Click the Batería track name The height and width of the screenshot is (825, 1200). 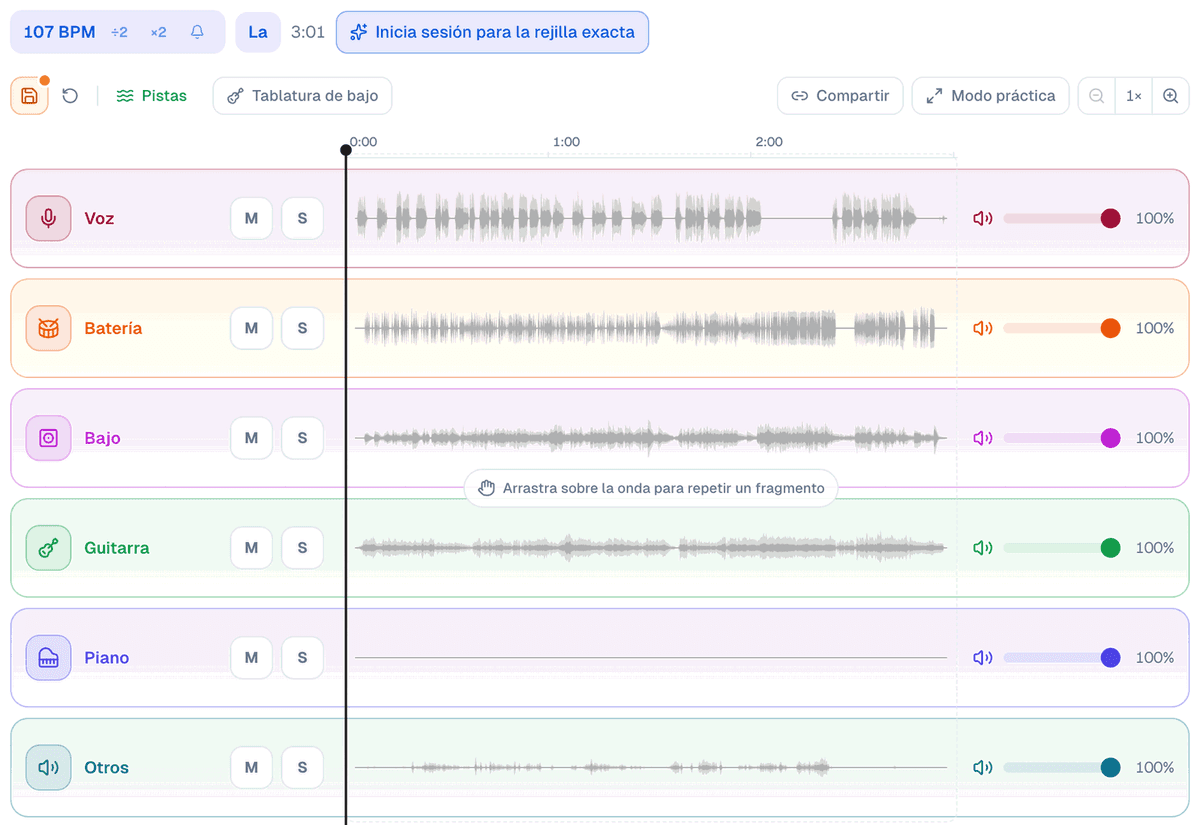tap(113, 328)
